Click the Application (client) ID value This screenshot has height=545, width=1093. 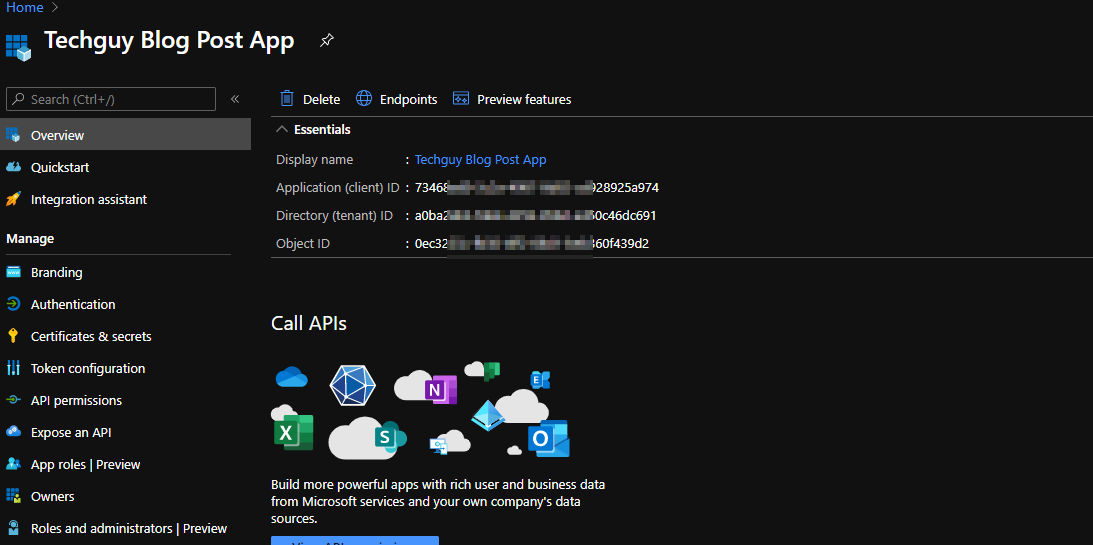click(x=537, y=187)
